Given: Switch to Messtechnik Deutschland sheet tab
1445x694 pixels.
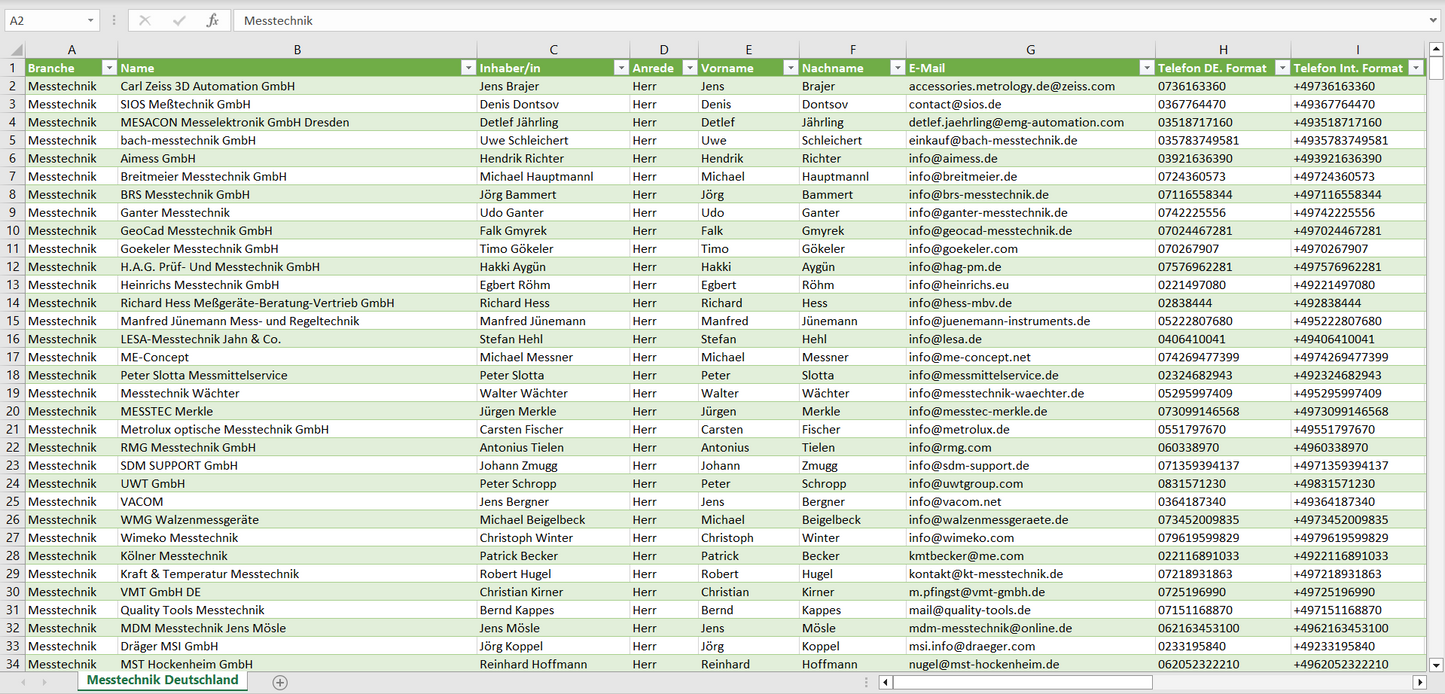Looking at the screenshot, I should (163, 680).
